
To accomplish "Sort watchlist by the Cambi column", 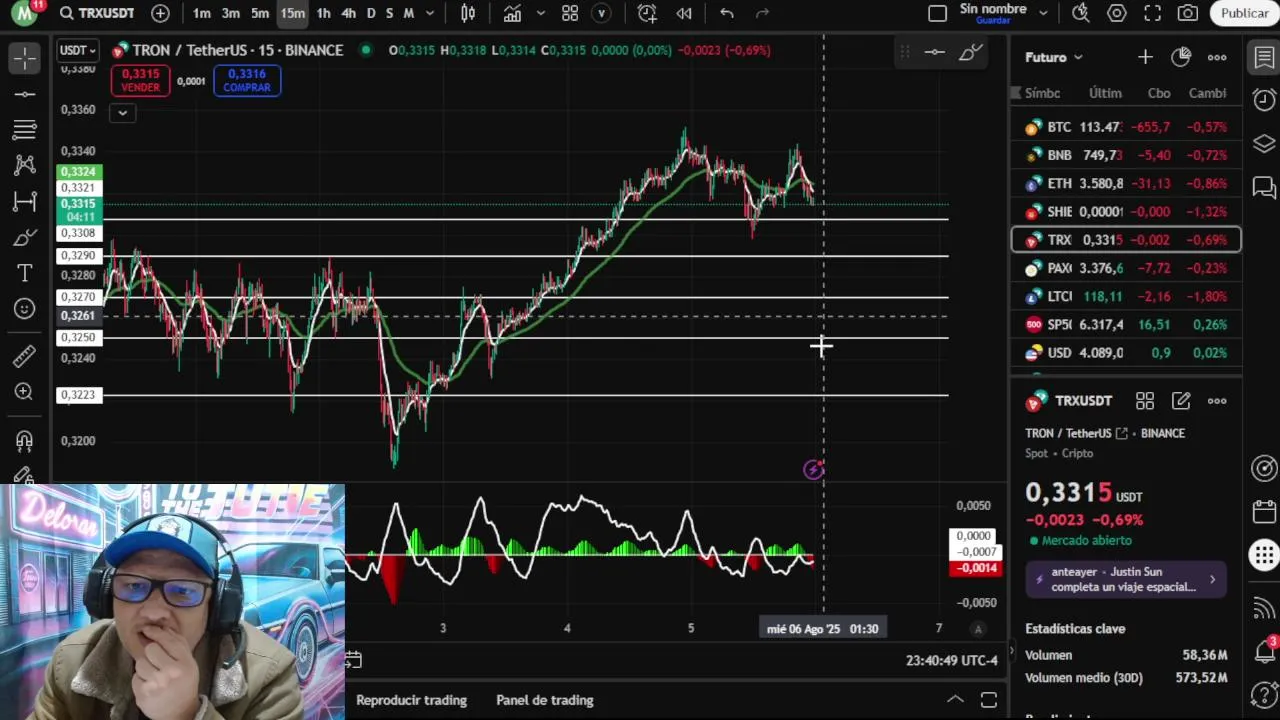I will 1207,93.
